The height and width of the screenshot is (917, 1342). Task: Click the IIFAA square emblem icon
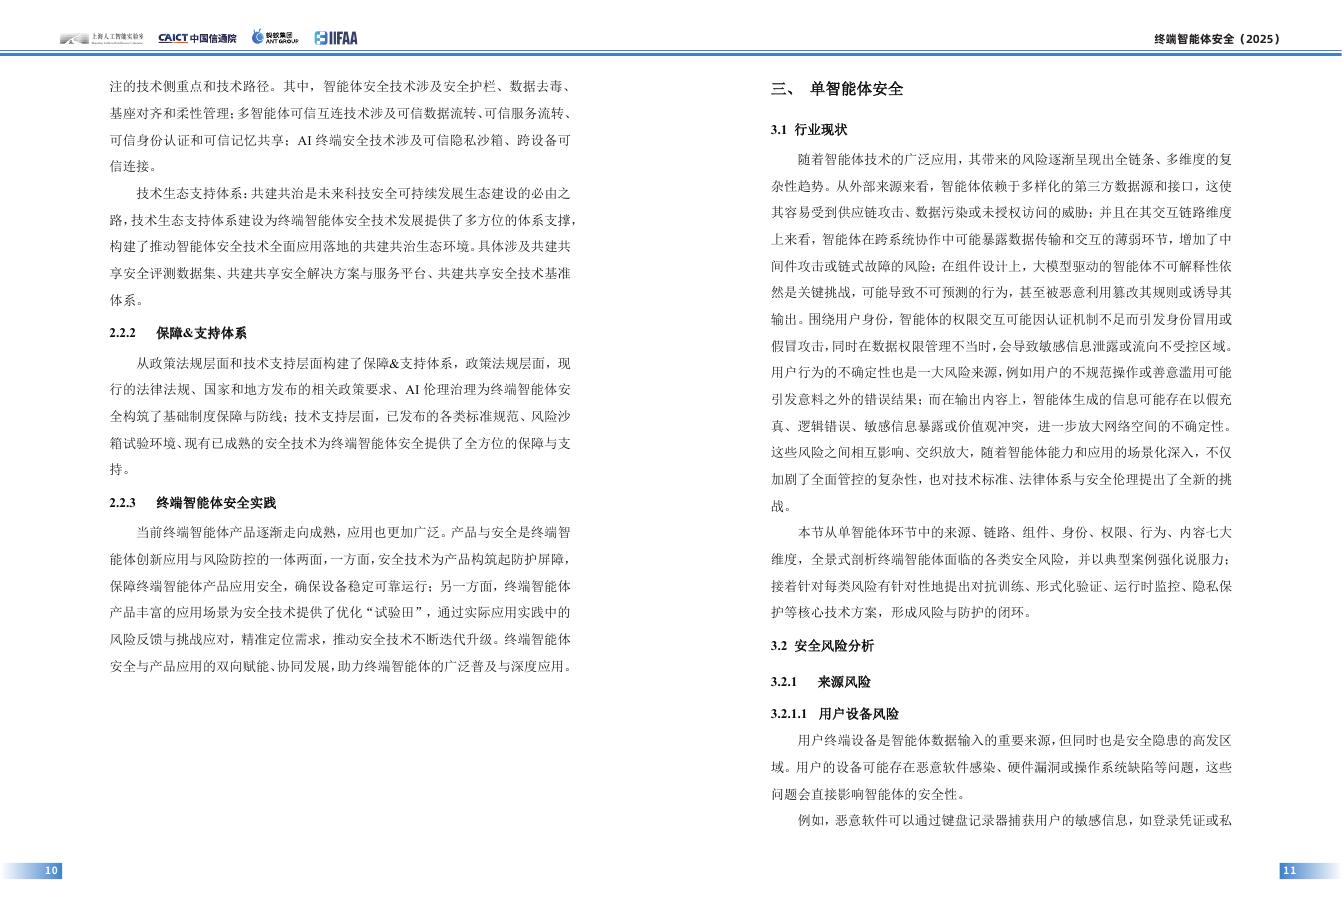[321, 37]
